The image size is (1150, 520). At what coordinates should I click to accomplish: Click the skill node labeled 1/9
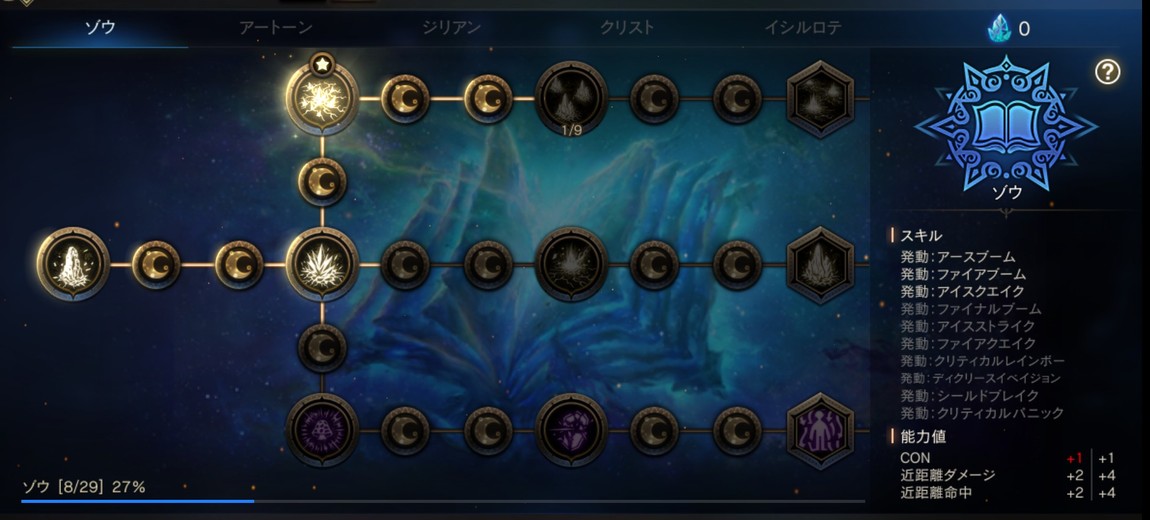coord(571,99)
